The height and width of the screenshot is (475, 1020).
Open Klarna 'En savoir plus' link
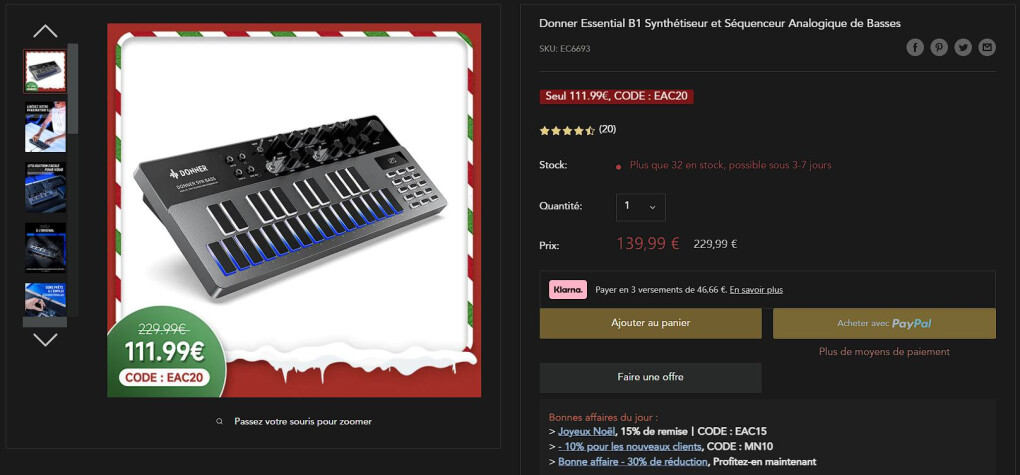click(x=756, y=290)
